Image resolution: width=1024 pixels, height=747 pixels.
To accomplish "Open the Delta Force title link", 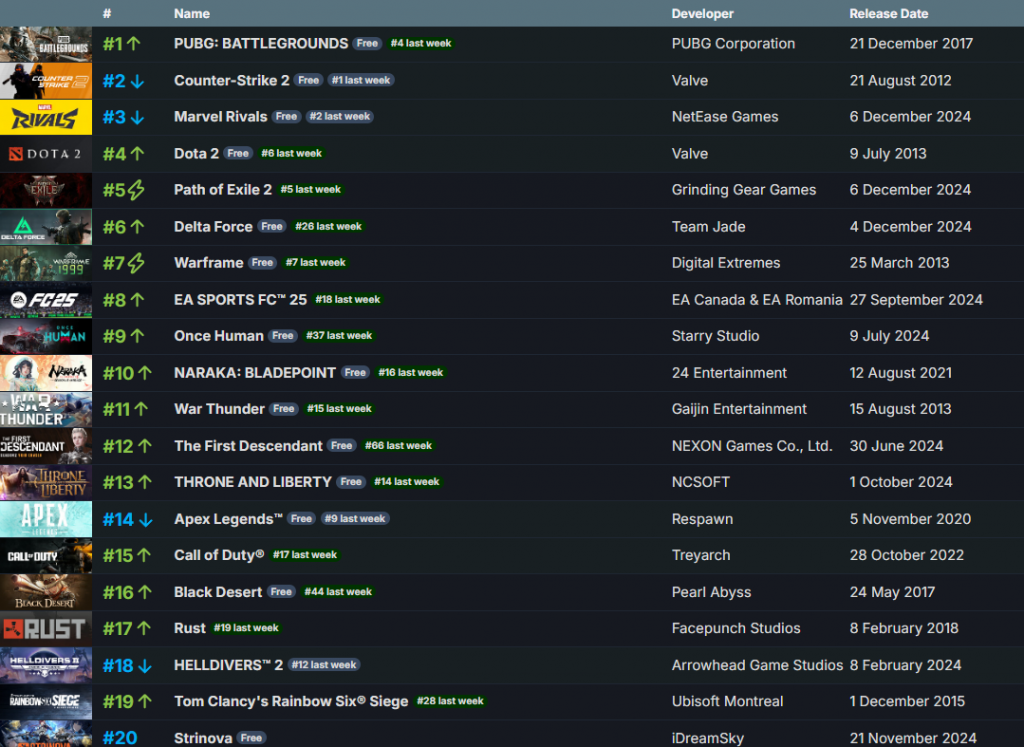I will (214, 227).
